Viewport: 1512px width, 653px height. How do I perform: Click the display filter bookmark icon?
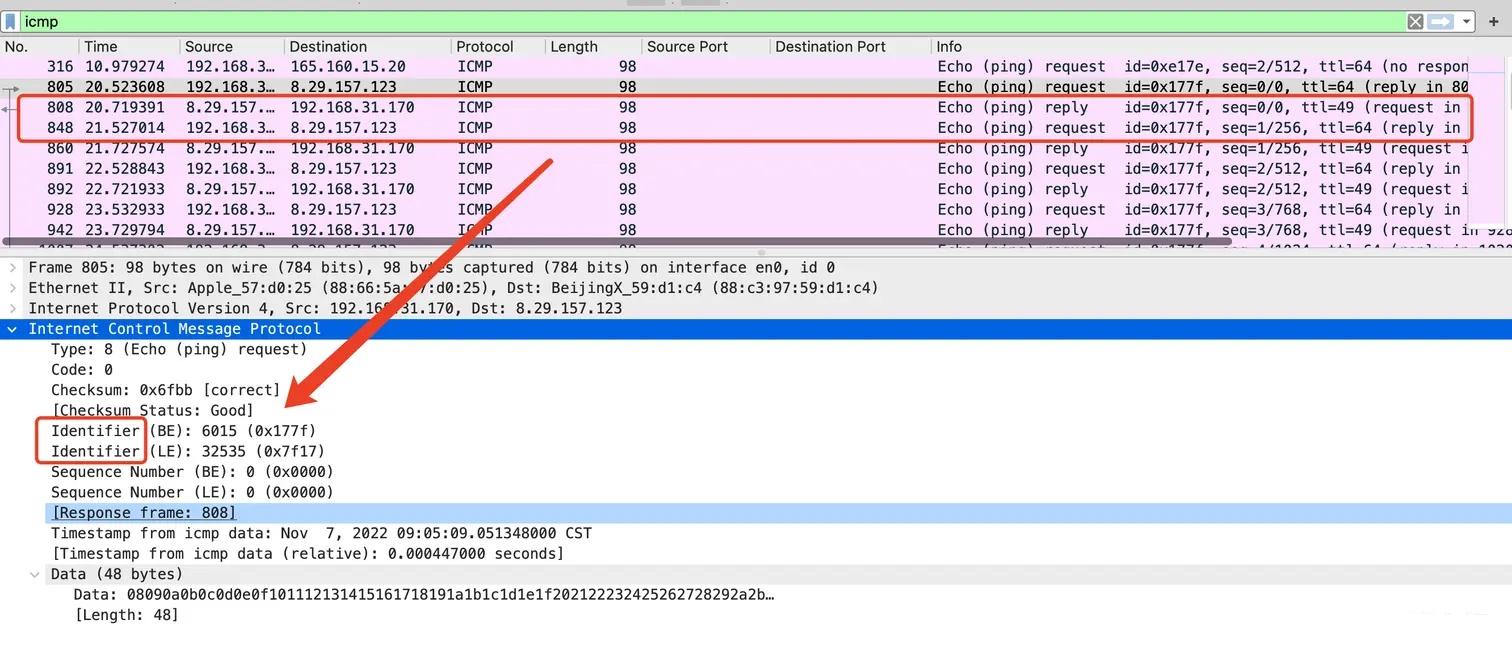(x=11, y=21)
